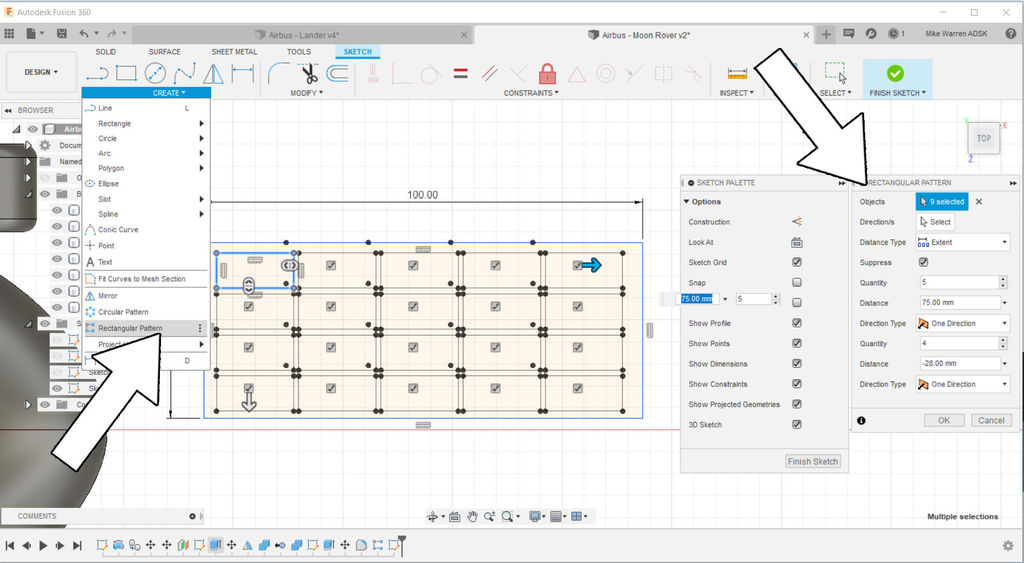This screenshot has height=563, width=1024.
Task: Select the Trim scissors tool
Action: coord(309,73)
